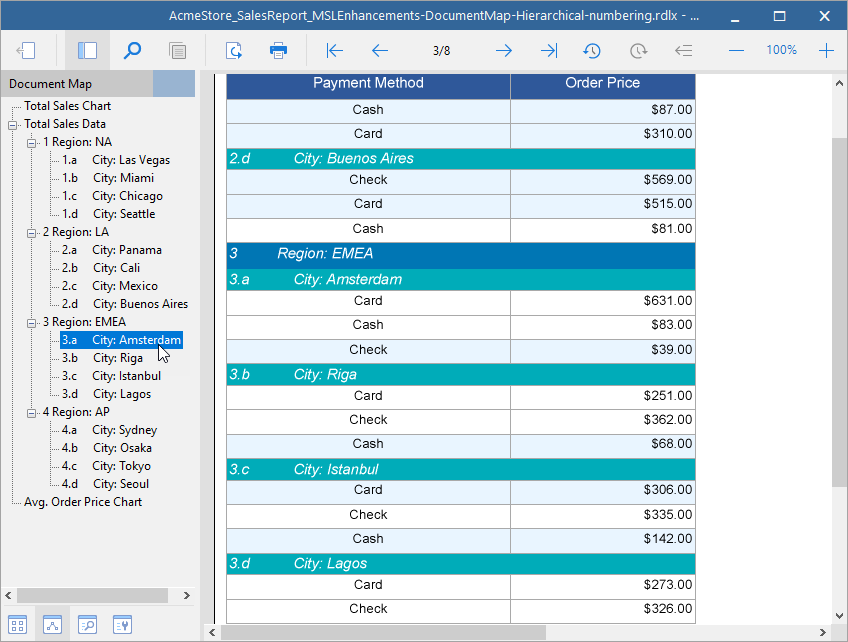Viewport: 848px width, 642px height.
Task: Open the parameters panel icon
Action: 122,625
